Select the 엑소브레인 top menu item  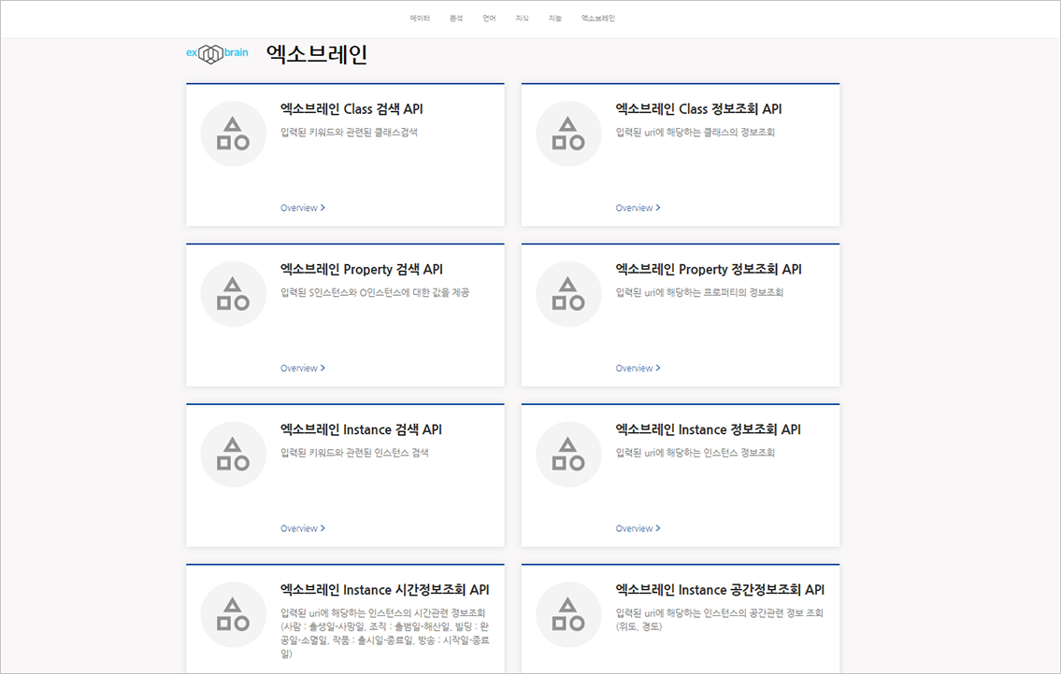(598, 18)
